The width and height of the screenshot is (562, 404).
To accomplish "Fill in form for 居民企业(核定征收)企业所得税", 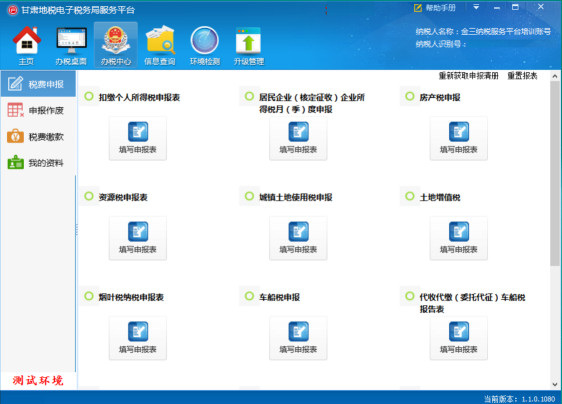I will click(x=298, y=138).
